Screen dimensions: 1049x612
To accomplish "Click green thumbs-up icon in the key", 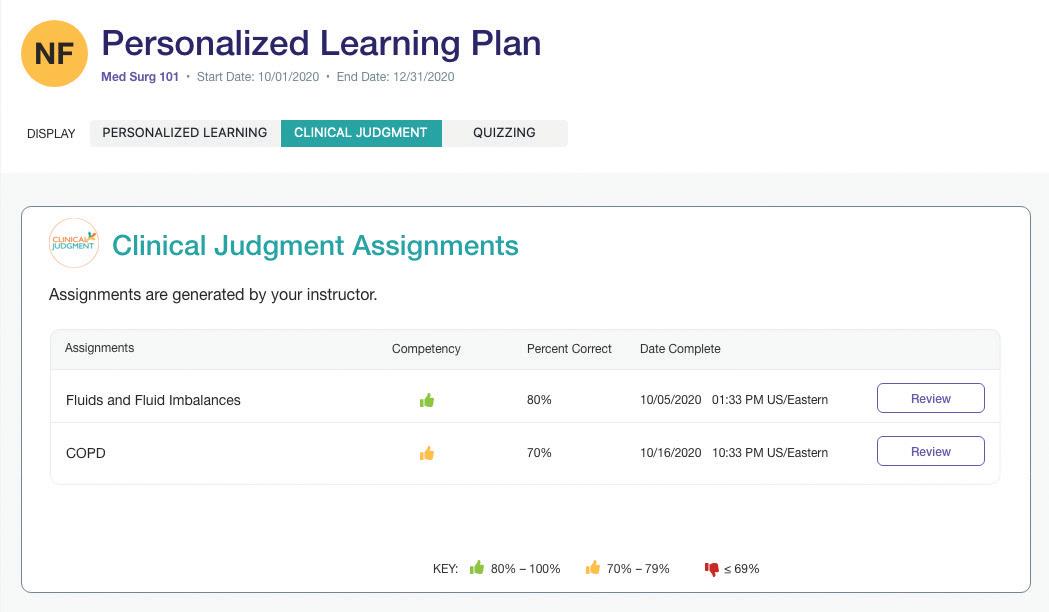I will click(x=477, y=568).
